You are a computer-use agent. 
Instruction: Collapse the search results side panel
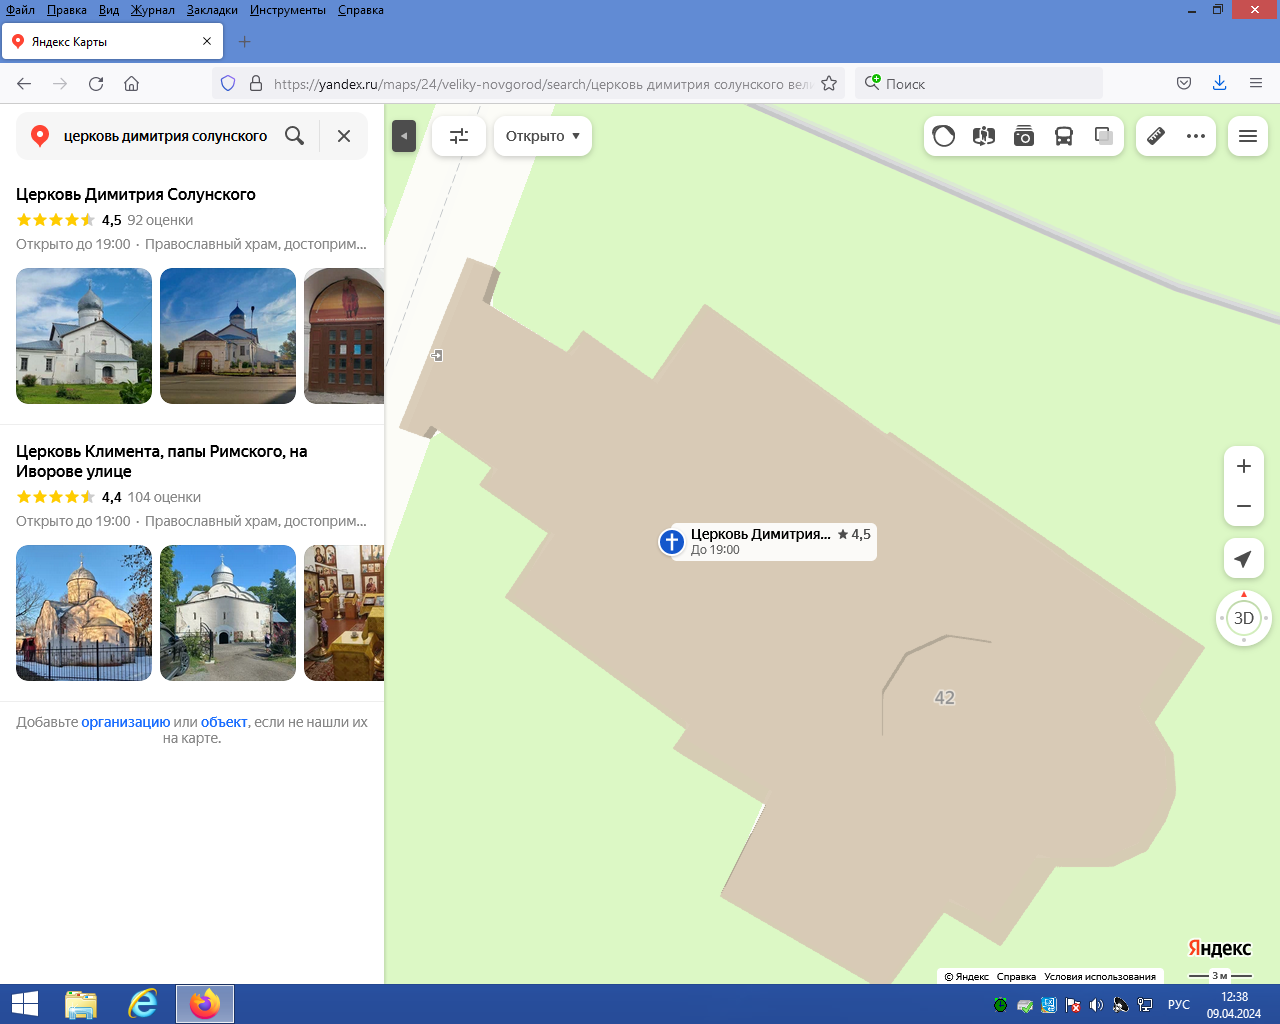click(404, 136)
